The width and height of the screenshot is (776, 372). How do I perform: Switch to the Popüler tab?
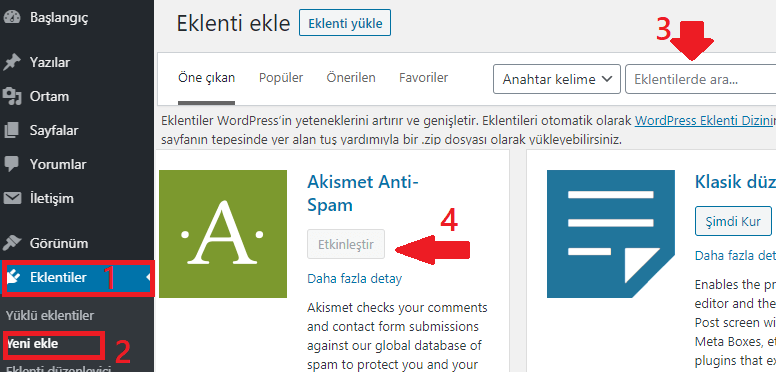(x=281, y=78)
